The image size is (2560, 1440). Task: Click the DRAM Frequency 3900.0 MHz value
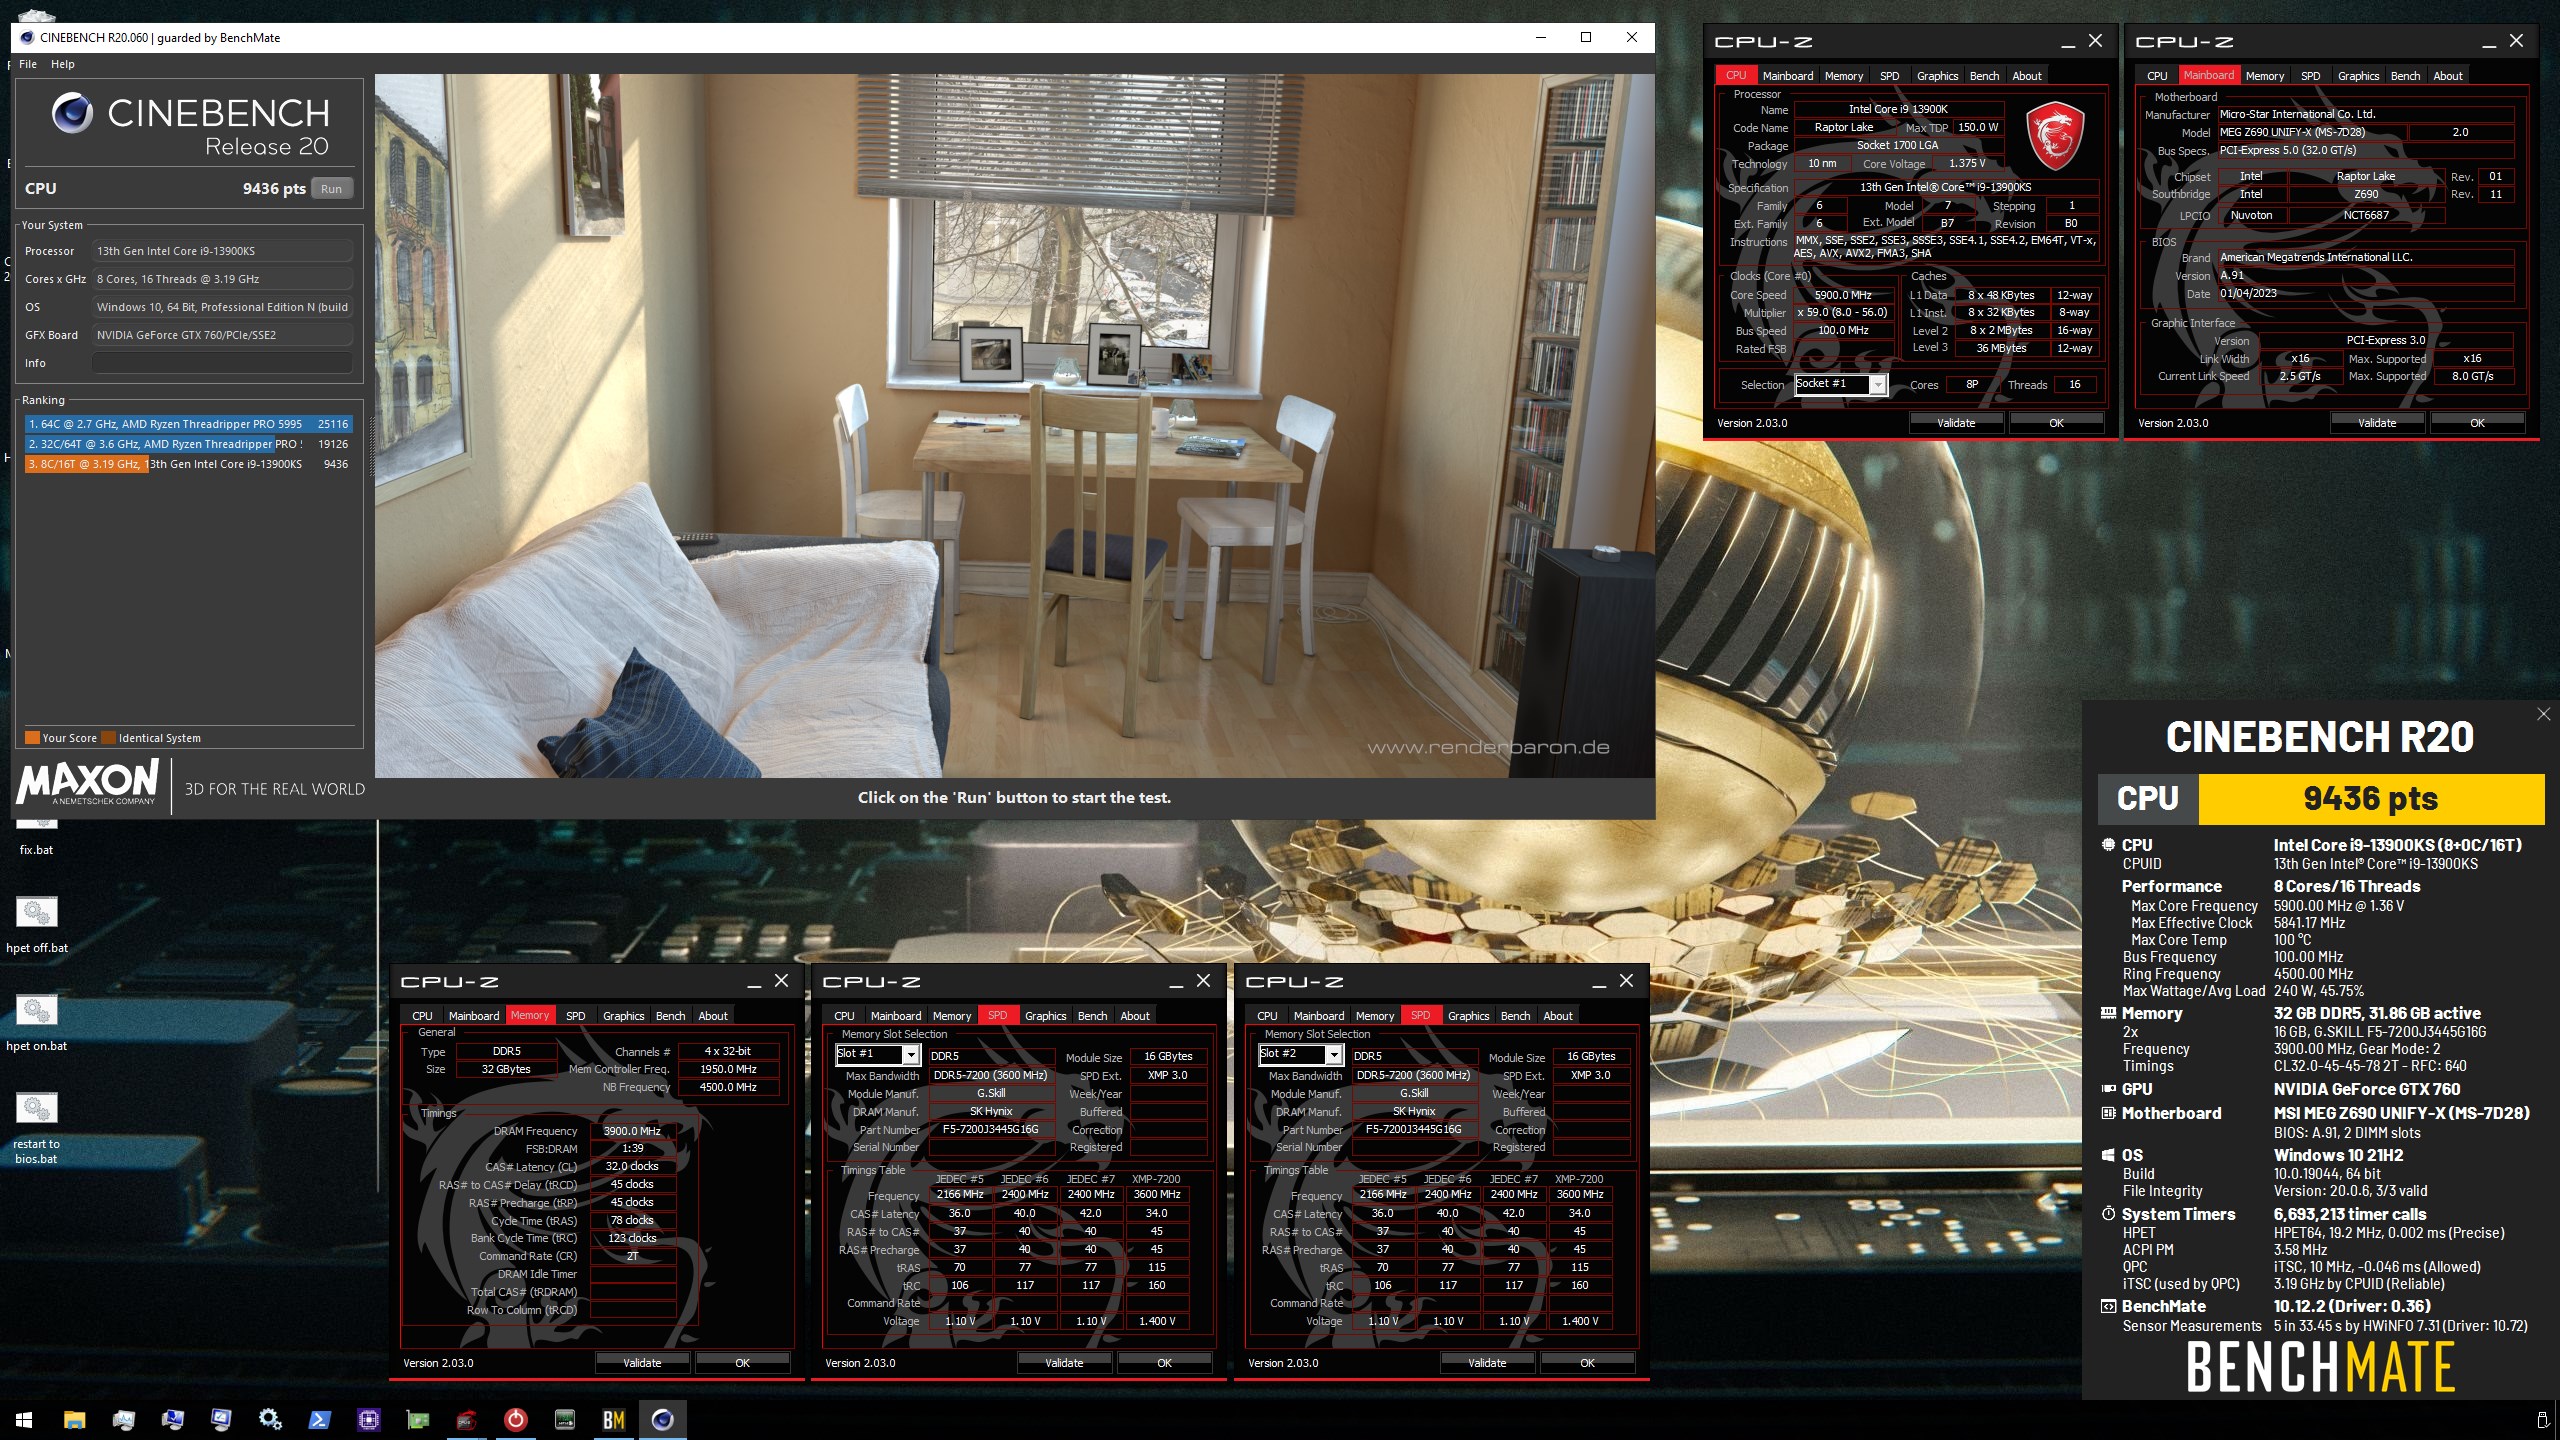click(632, 1132)
